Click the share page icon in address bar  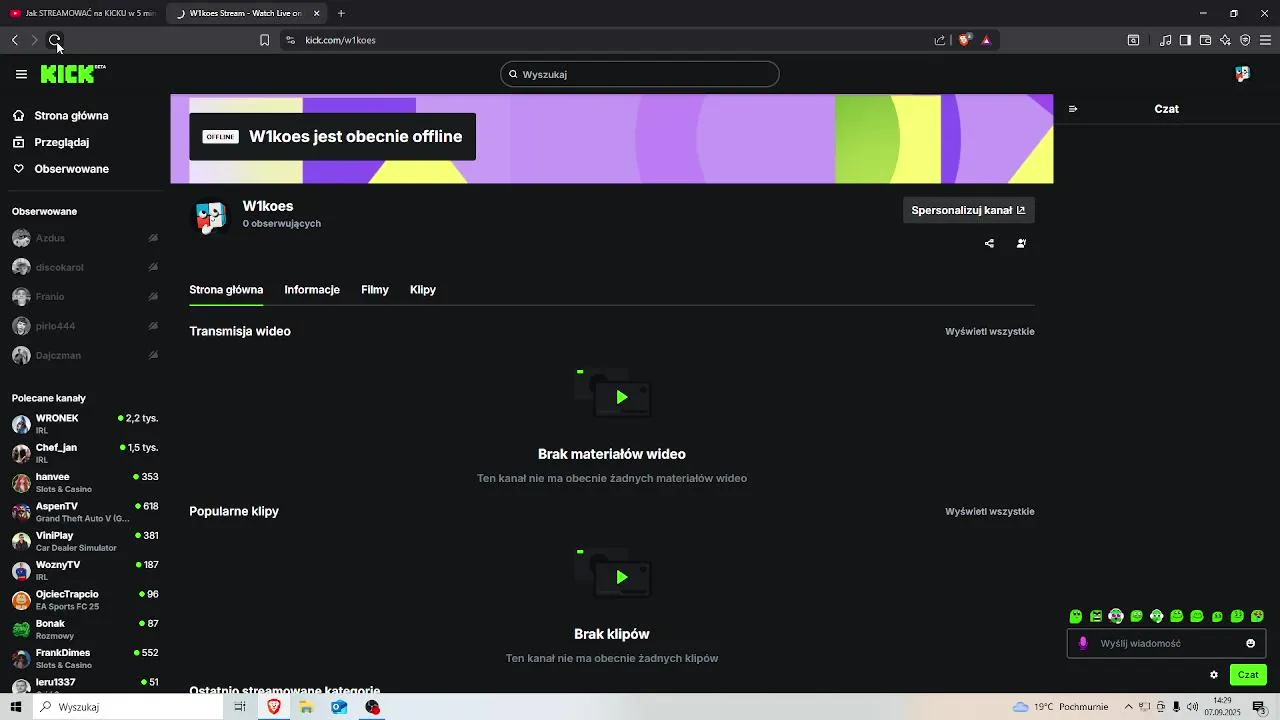pos(940,40)
